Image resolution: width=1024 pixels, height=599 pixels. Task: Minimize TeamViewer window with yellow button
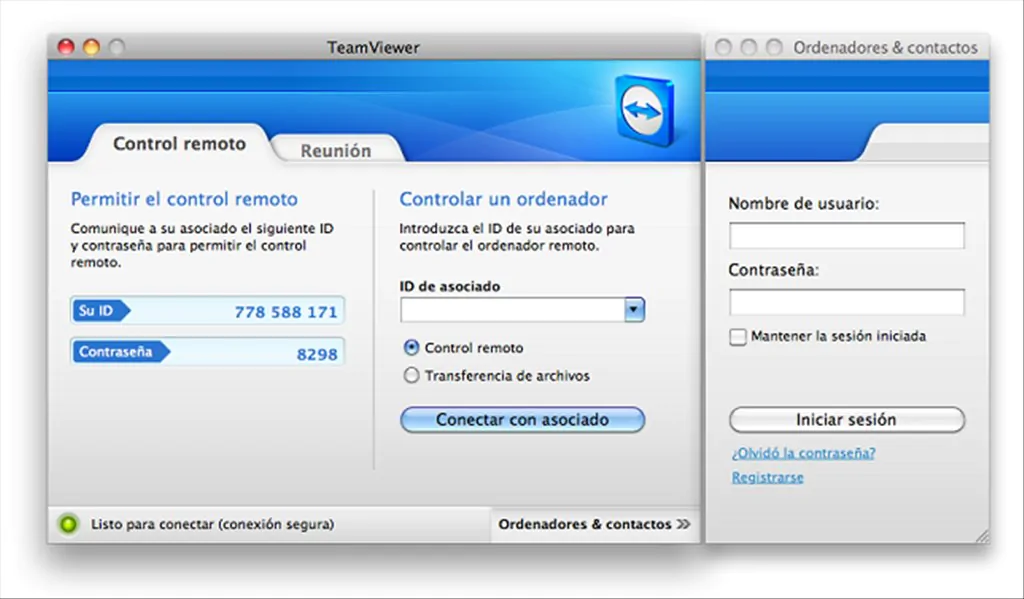[x=91, y=47]
